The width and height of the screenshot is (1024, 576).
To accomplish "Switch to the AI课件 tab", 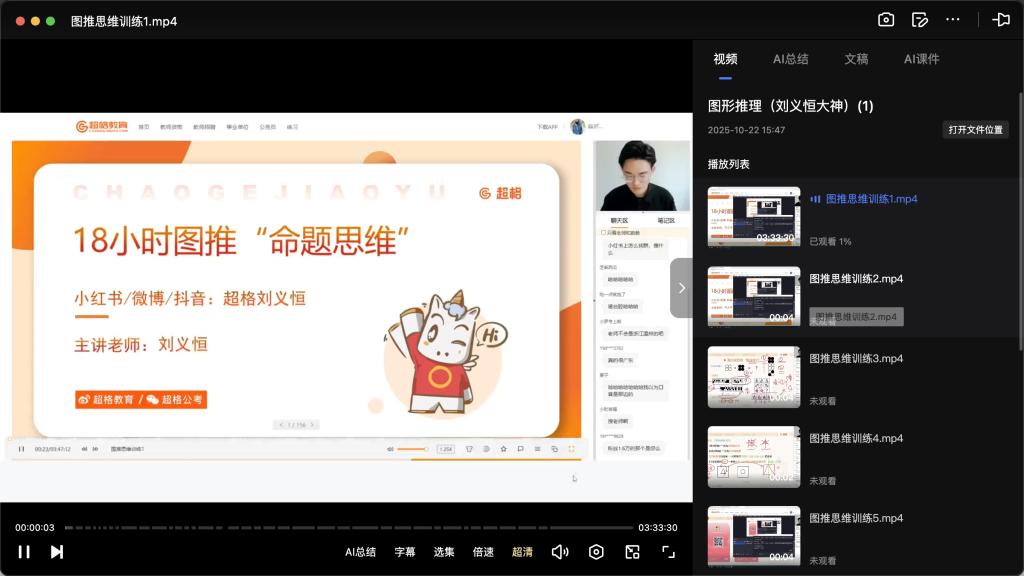I will [x=920, y=59].
